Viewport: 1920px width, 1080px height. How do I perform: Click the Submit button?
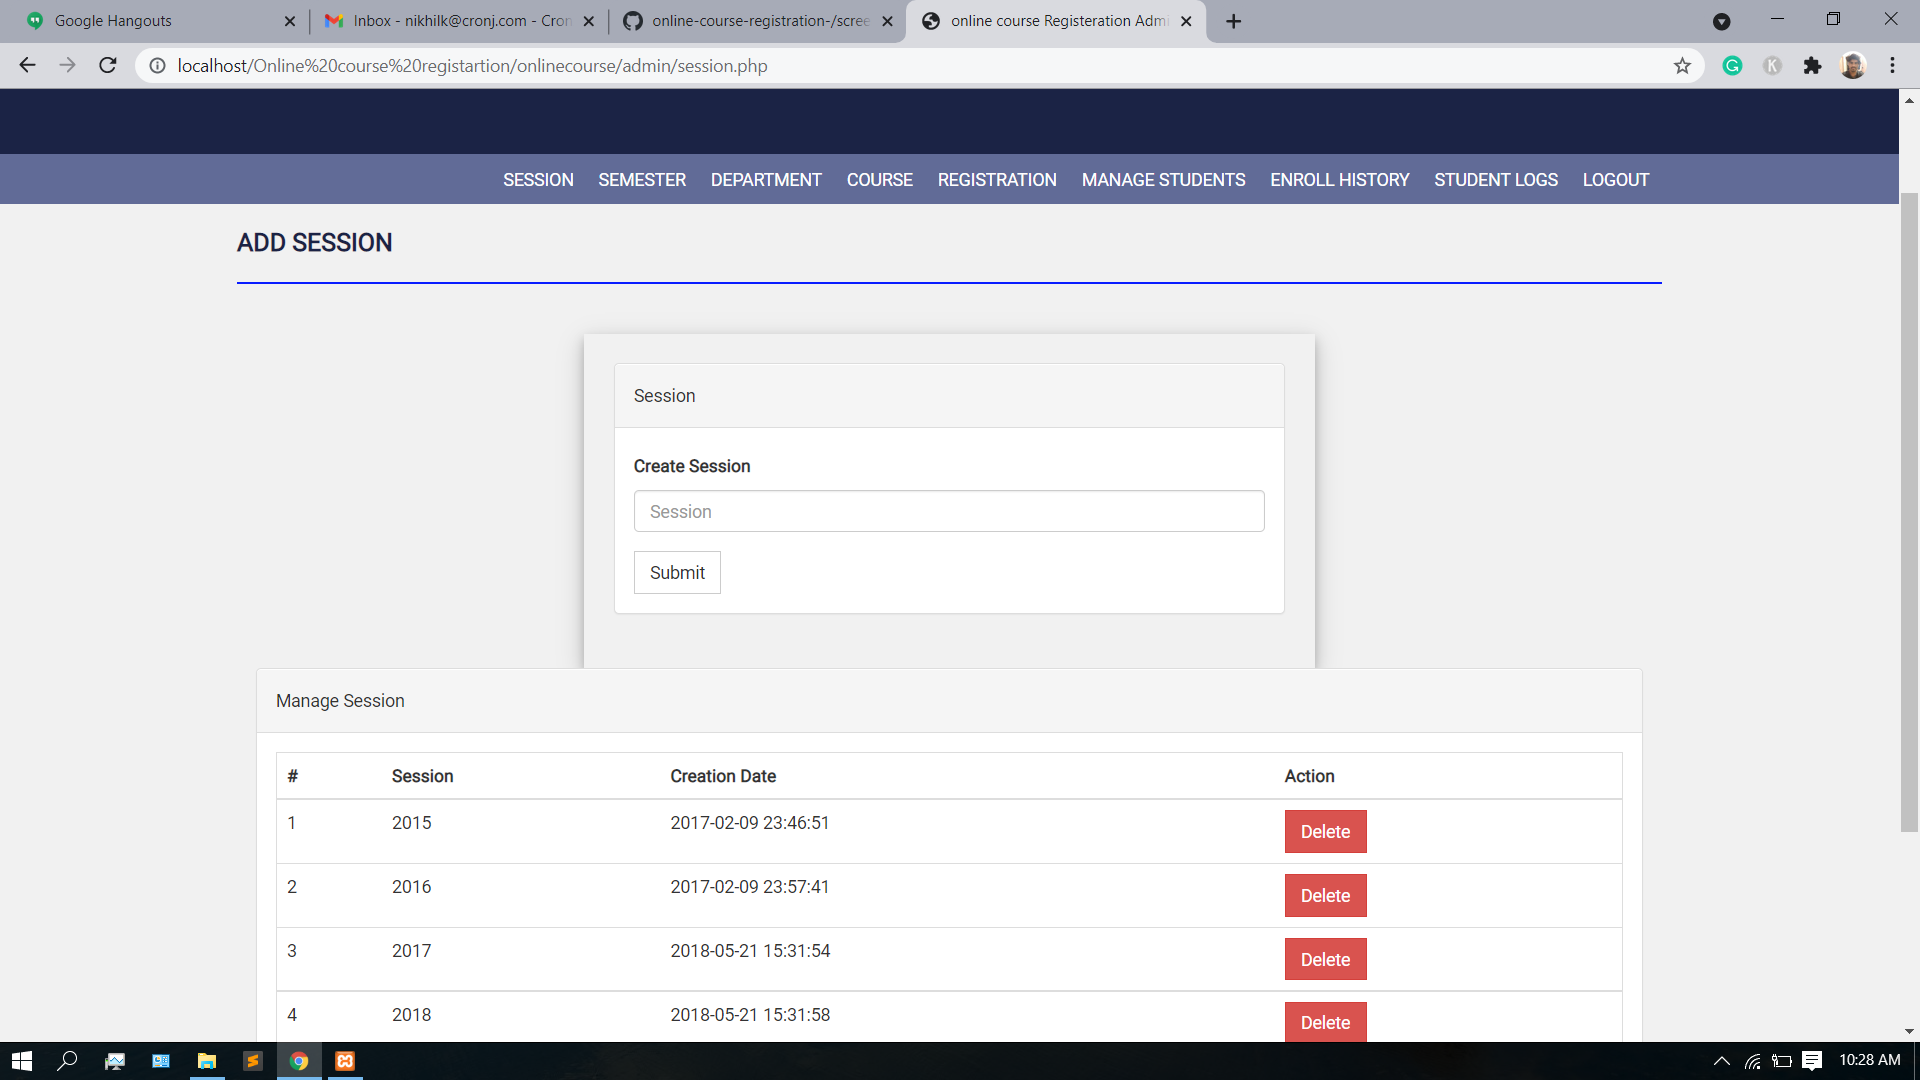pyautogui.click(x=677, y=573)
